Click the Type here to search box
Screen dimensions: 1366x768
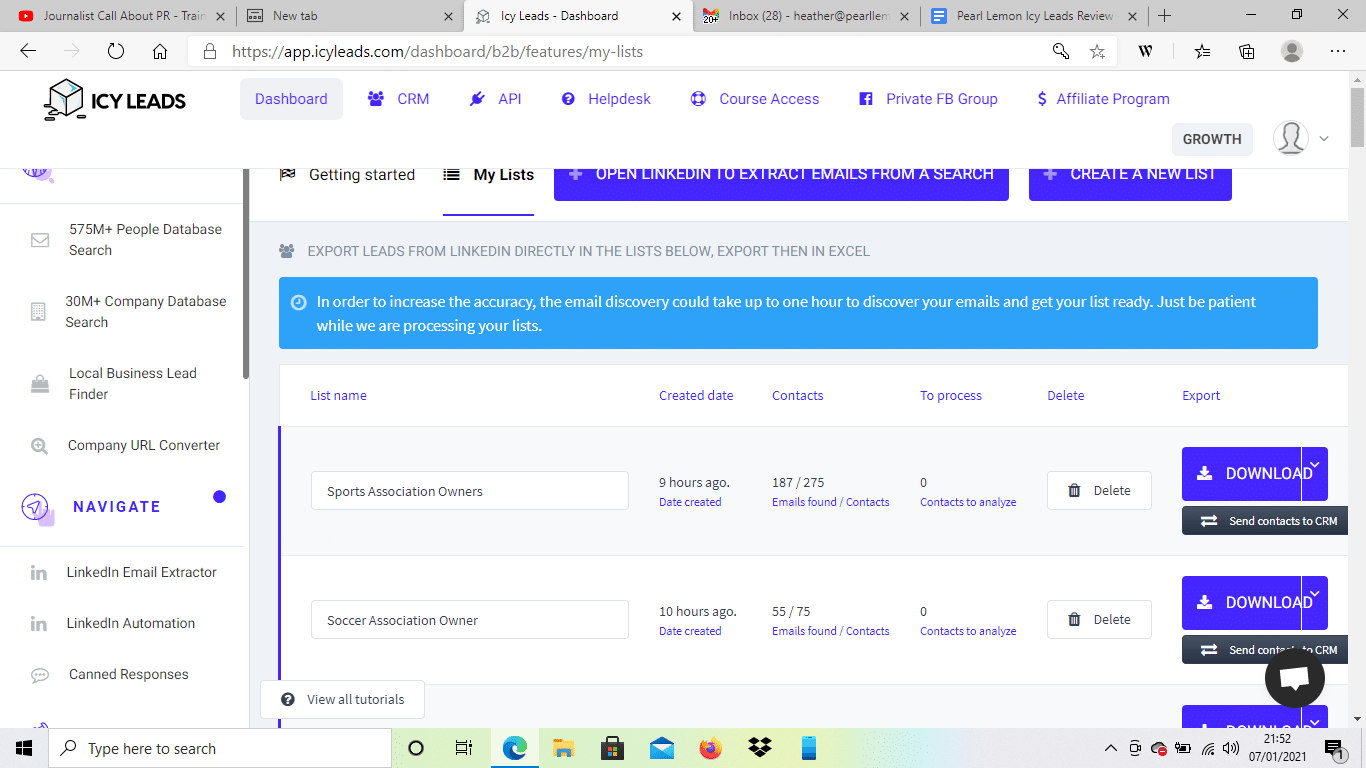[x=220, y=748]
